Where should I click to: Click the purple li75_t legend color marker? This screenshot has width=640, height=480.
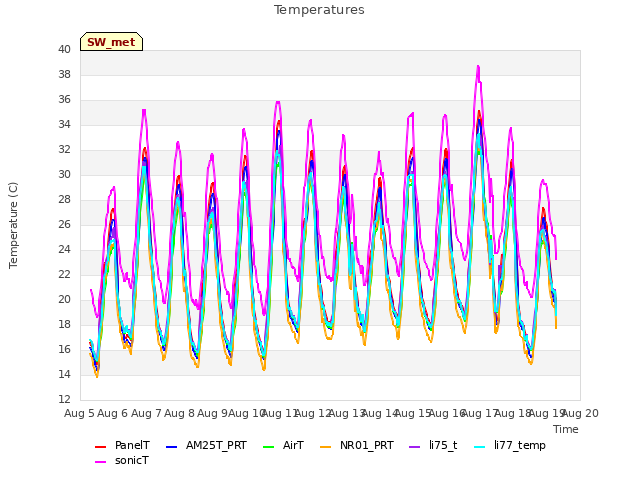click(415, 447)
